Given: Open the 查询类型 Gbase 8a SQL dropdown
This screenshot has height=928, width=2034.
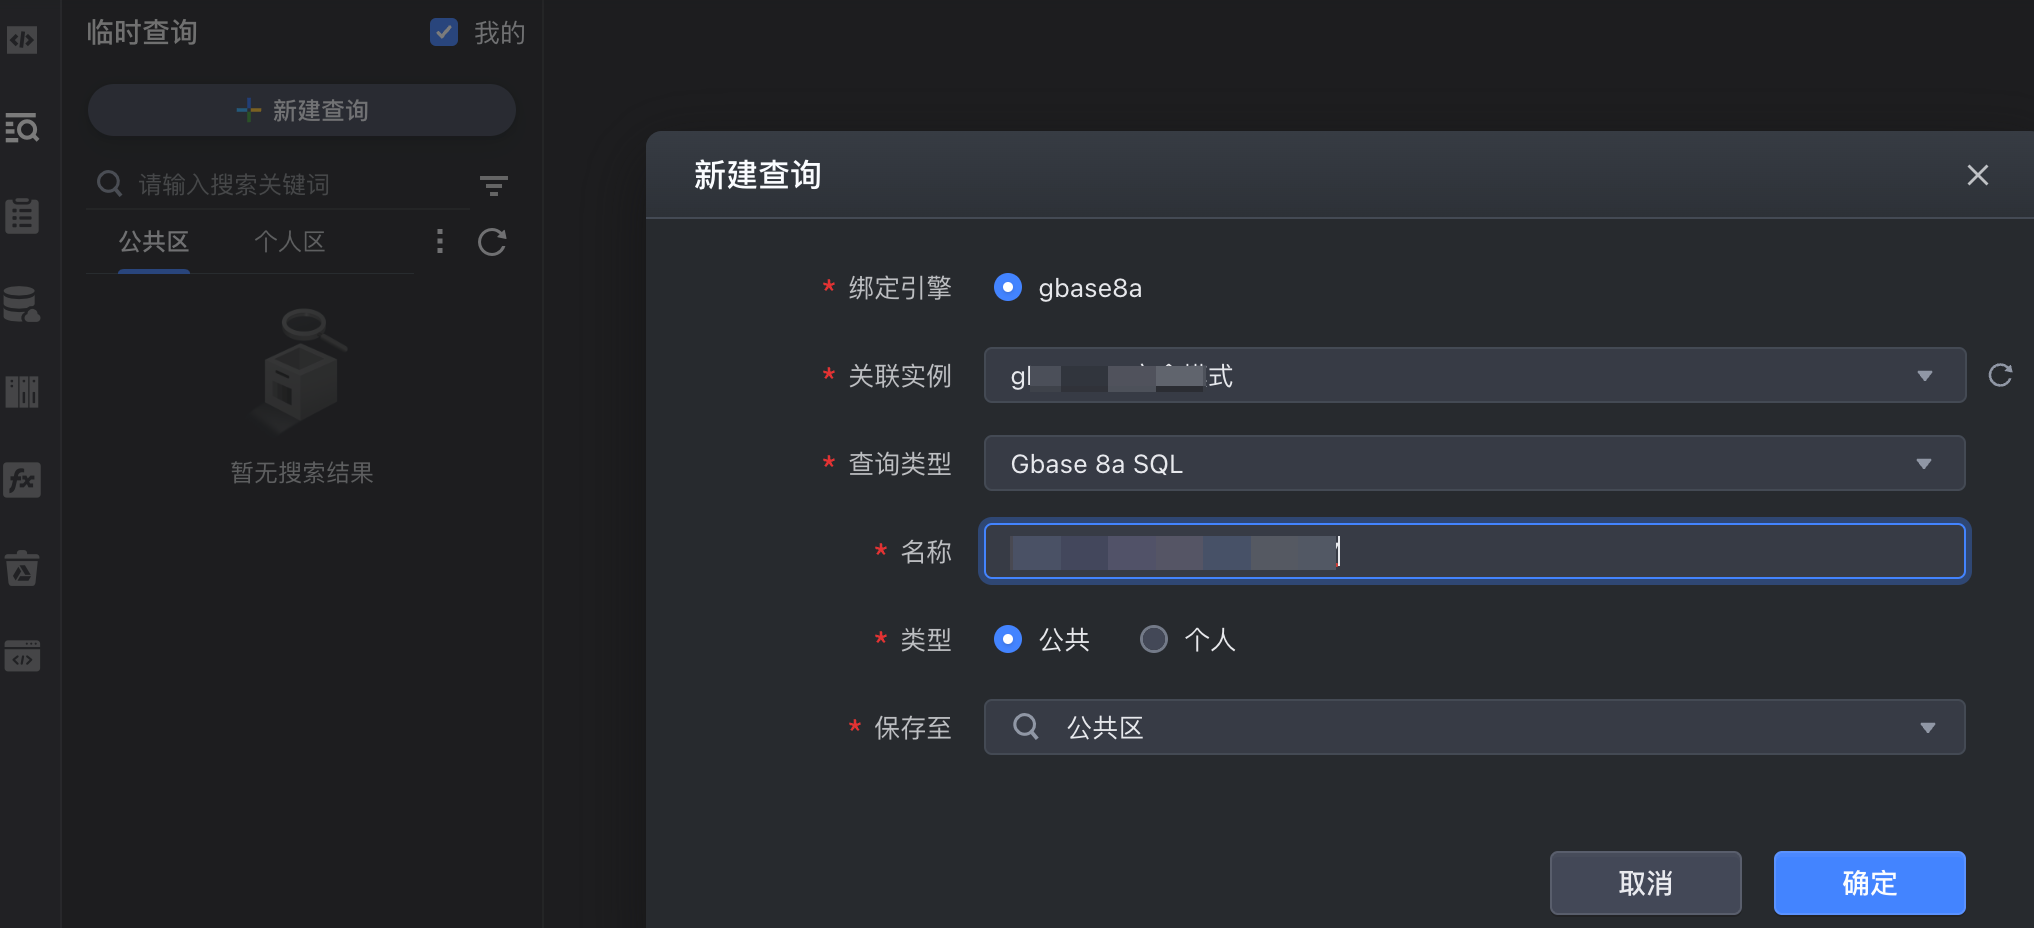Looking at the screenshot, I should point(1474,463).
